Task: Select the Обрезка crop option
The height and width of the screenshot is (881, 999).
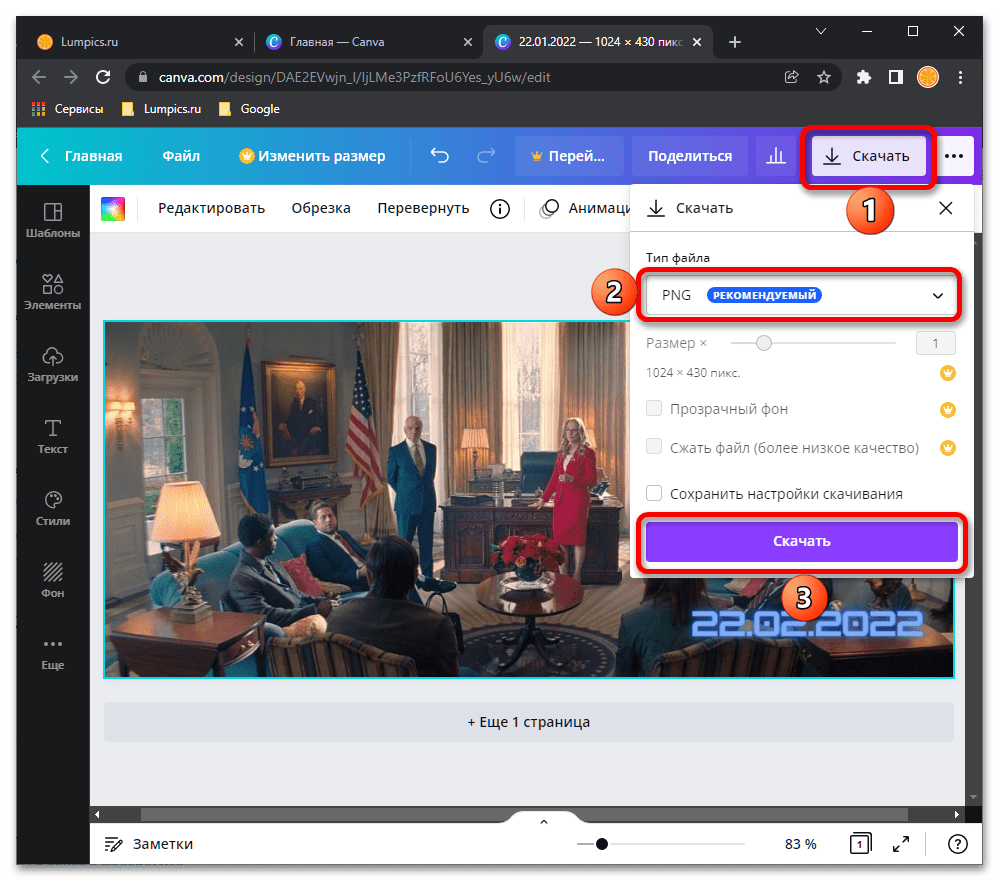Action: click(x=321, y=208)
